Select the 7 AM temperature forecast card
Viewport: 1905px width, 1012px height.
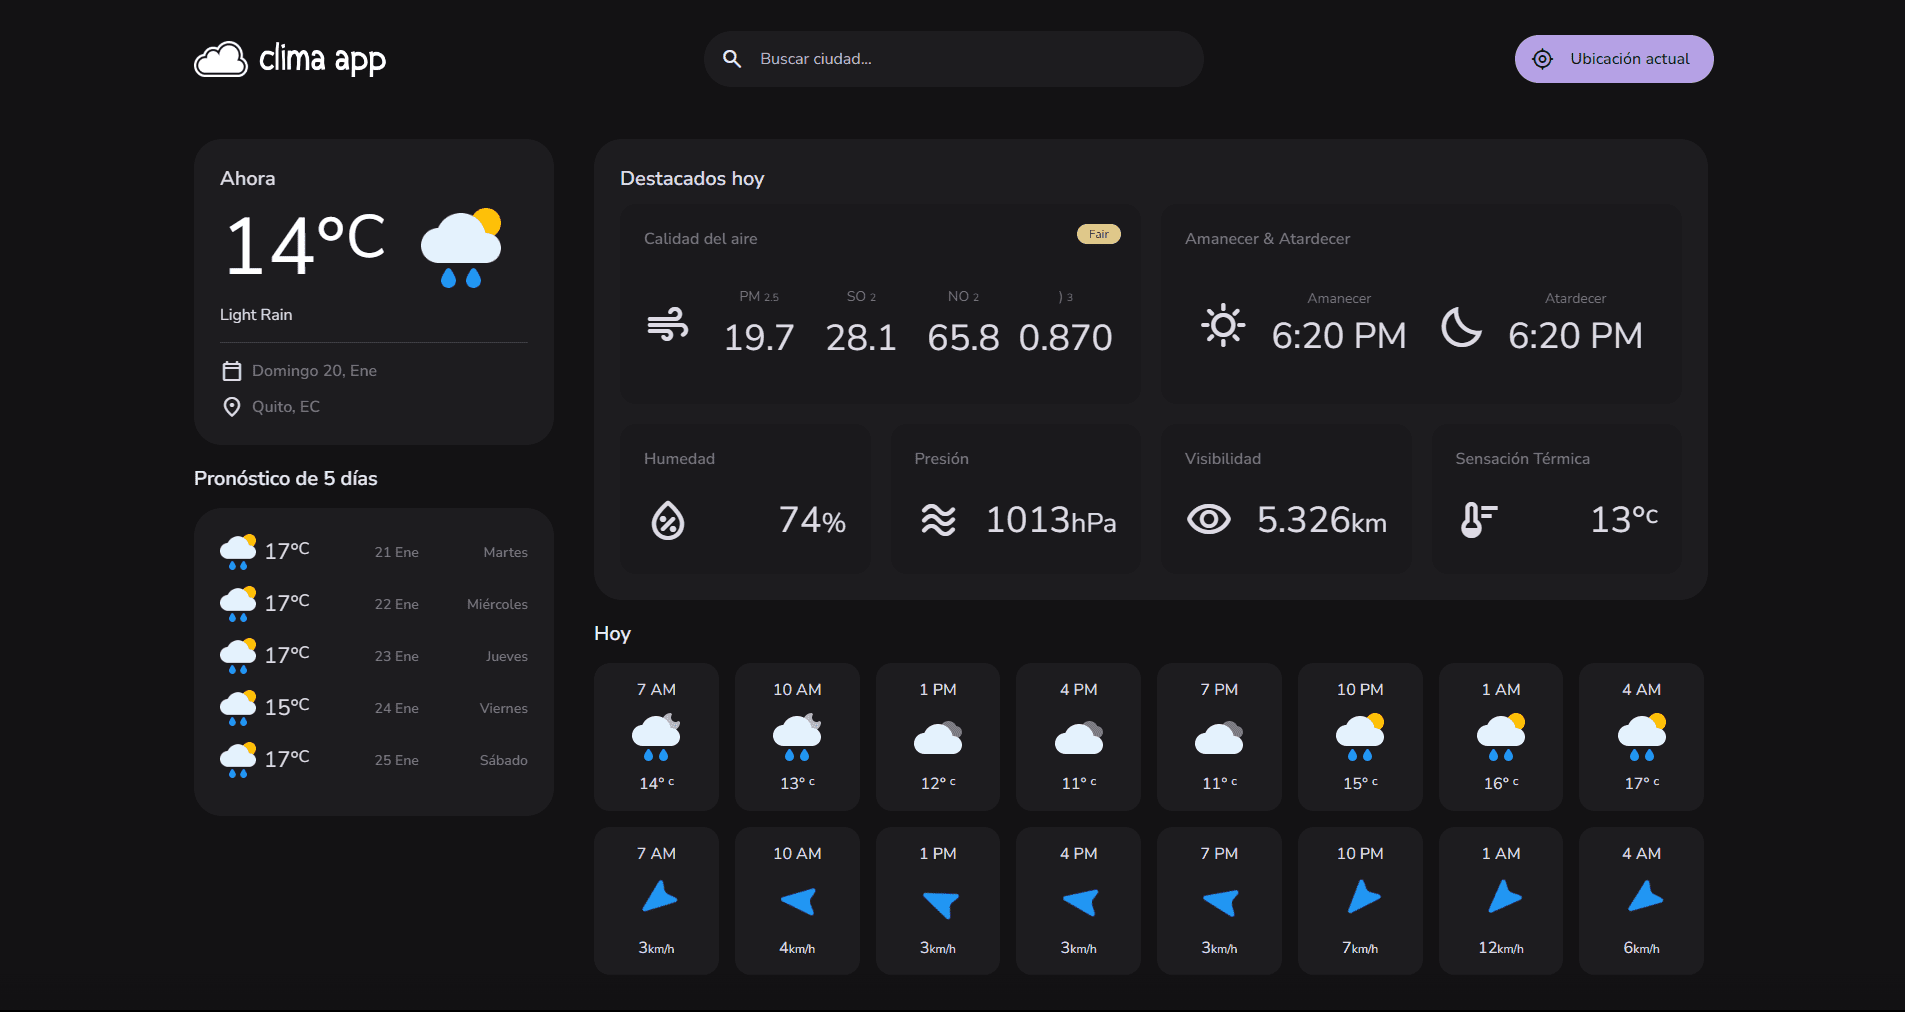(x=656, y=736)
